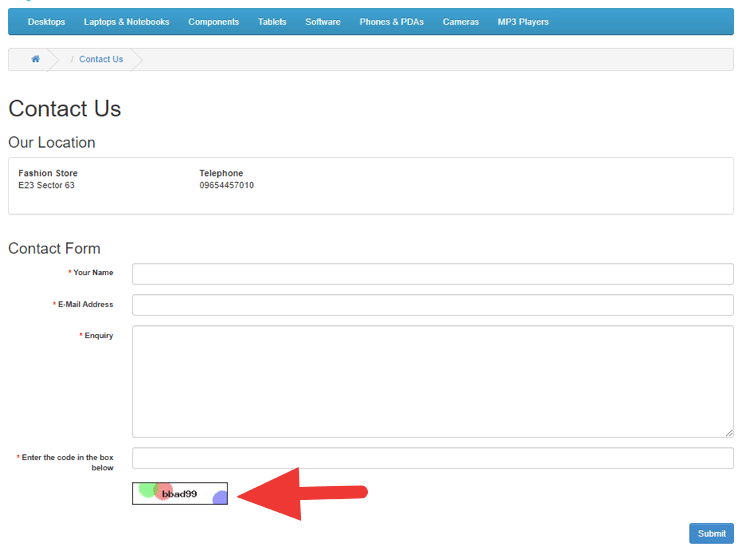Click the bbad99 captcha image

point(180,493)
